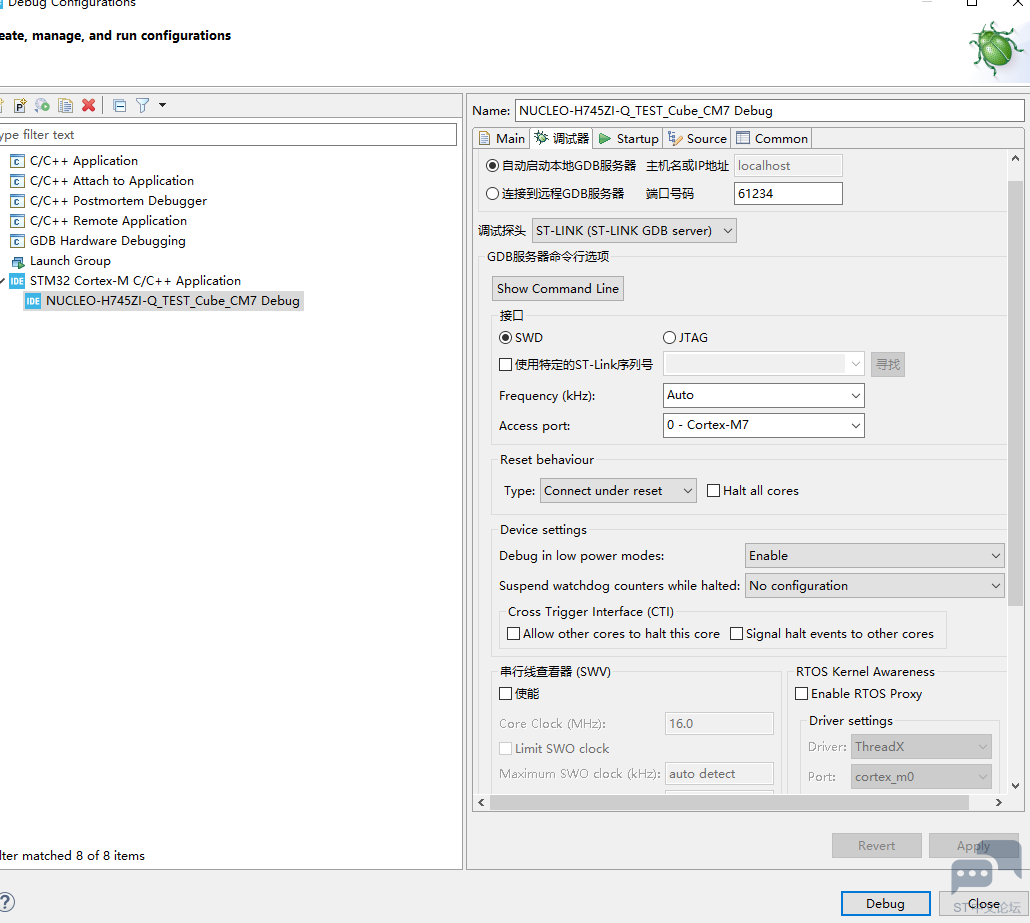The width and height of the screenshot is (1030, 923).
Task: Switch to the Startup tab
Action: tap(629, 139)
